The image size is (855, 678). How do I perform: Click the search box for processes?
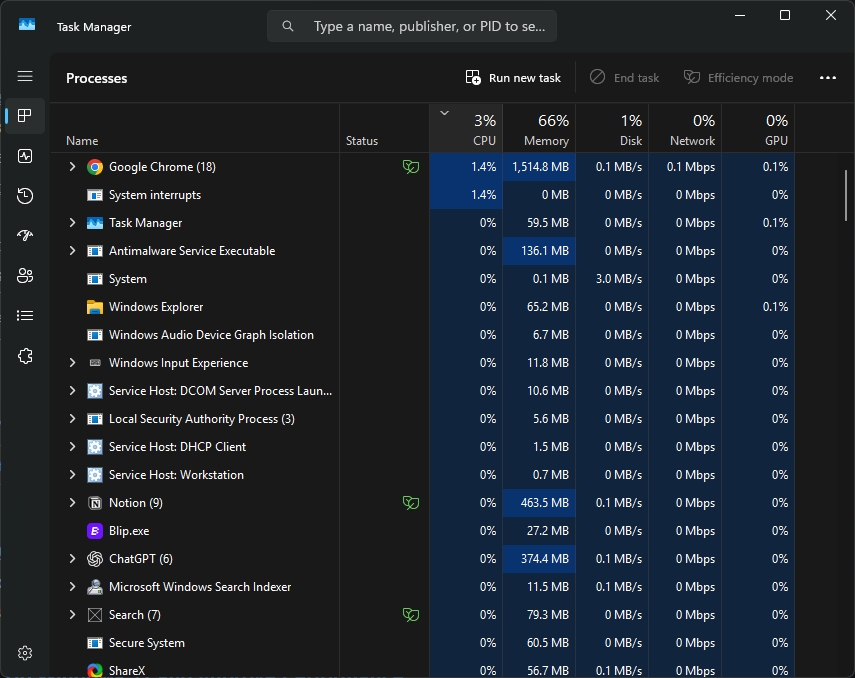point(412,27)
